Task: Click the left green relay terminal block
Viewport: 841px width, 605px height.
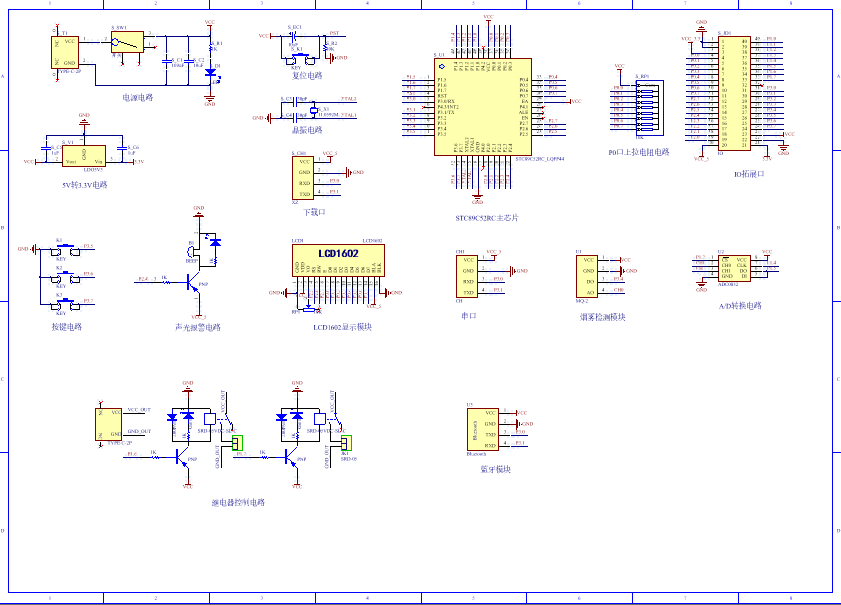Action: (237, 443)
